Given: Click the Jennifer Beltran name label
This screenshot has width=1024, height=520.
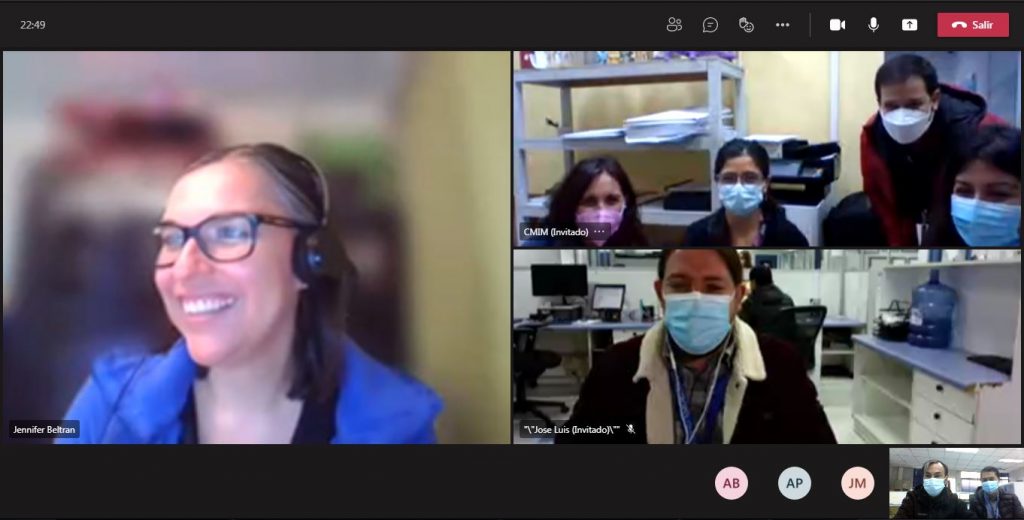Looking at the screenshot, I should point(44,429).
